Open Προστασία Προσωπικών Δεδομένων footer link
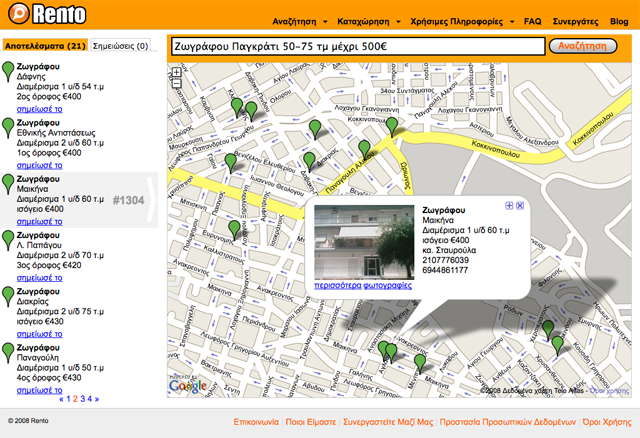Screen dimensions: 640x438 pos(507,422)
